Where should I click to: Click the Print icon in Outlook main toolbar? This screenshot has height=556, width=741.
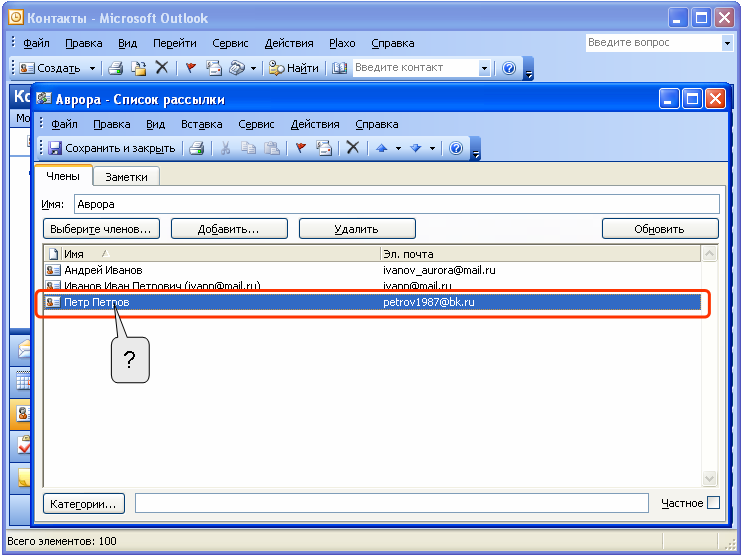[115, 68]
